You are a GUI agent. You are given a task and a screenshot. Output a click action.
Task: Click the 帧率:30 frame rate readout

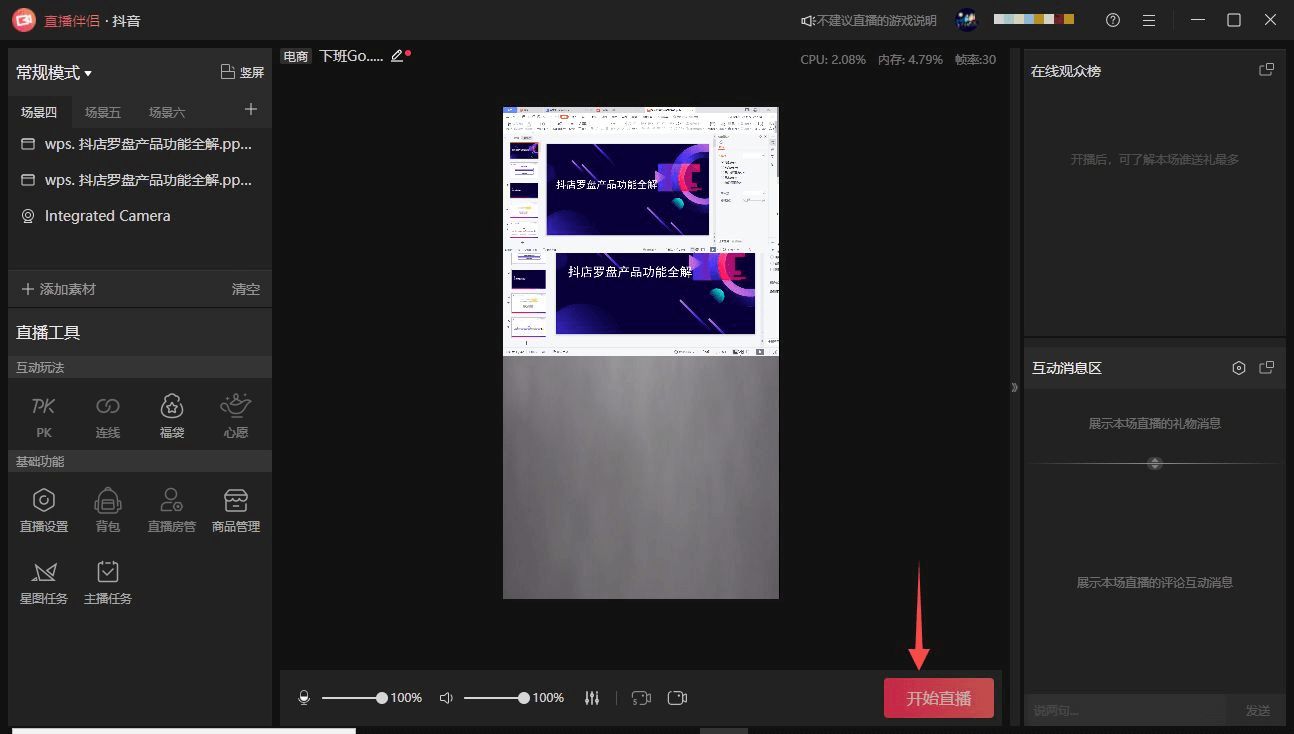tap(975, 59)
